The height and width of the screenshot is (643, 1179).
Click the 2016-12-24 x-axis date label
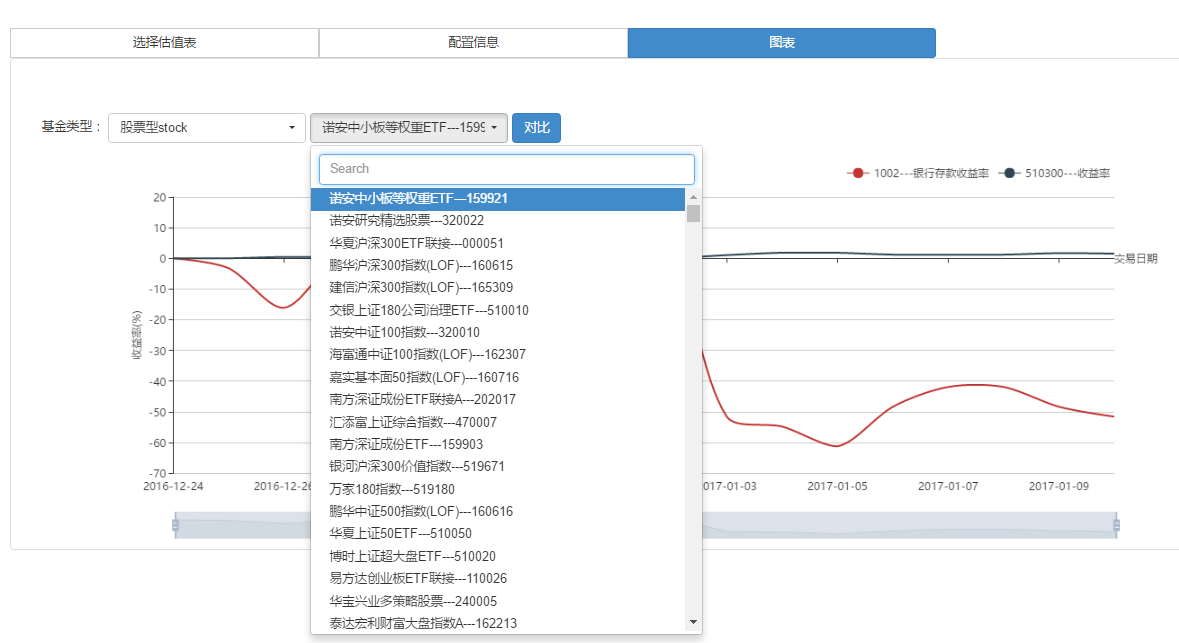click(x=173, y=487)
